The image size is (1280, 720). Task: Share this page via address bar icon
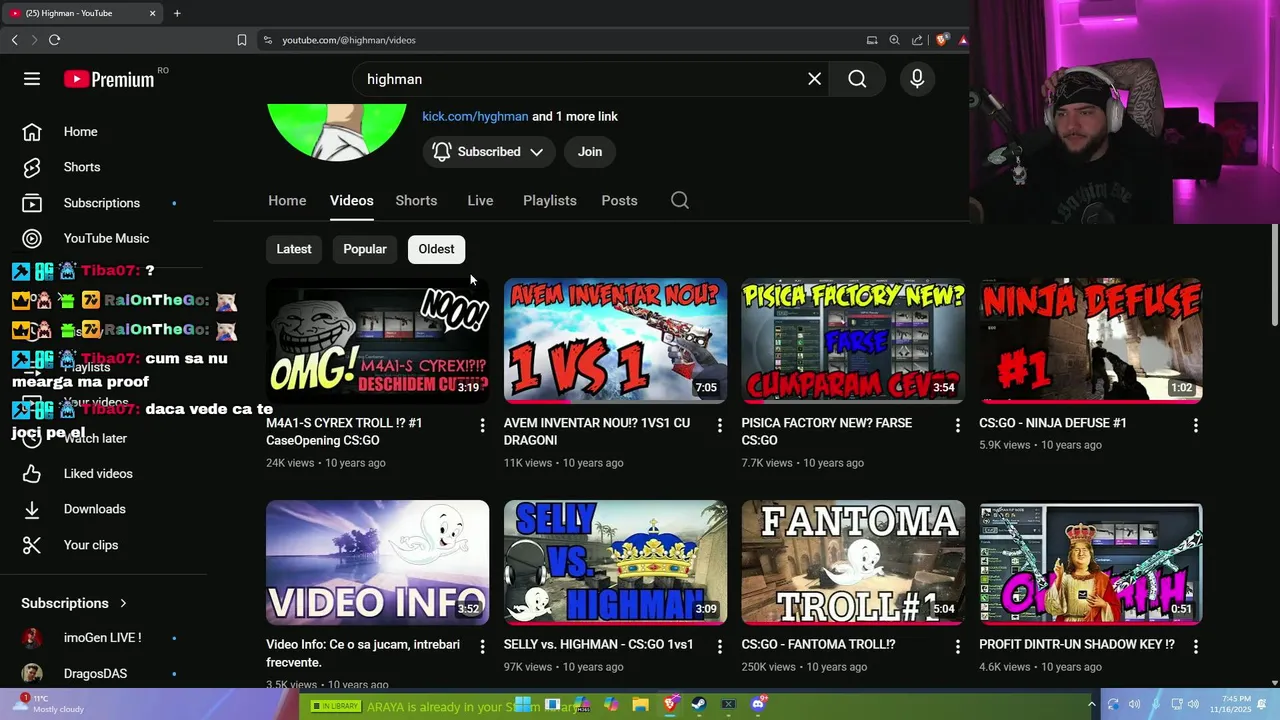[917, 40]
